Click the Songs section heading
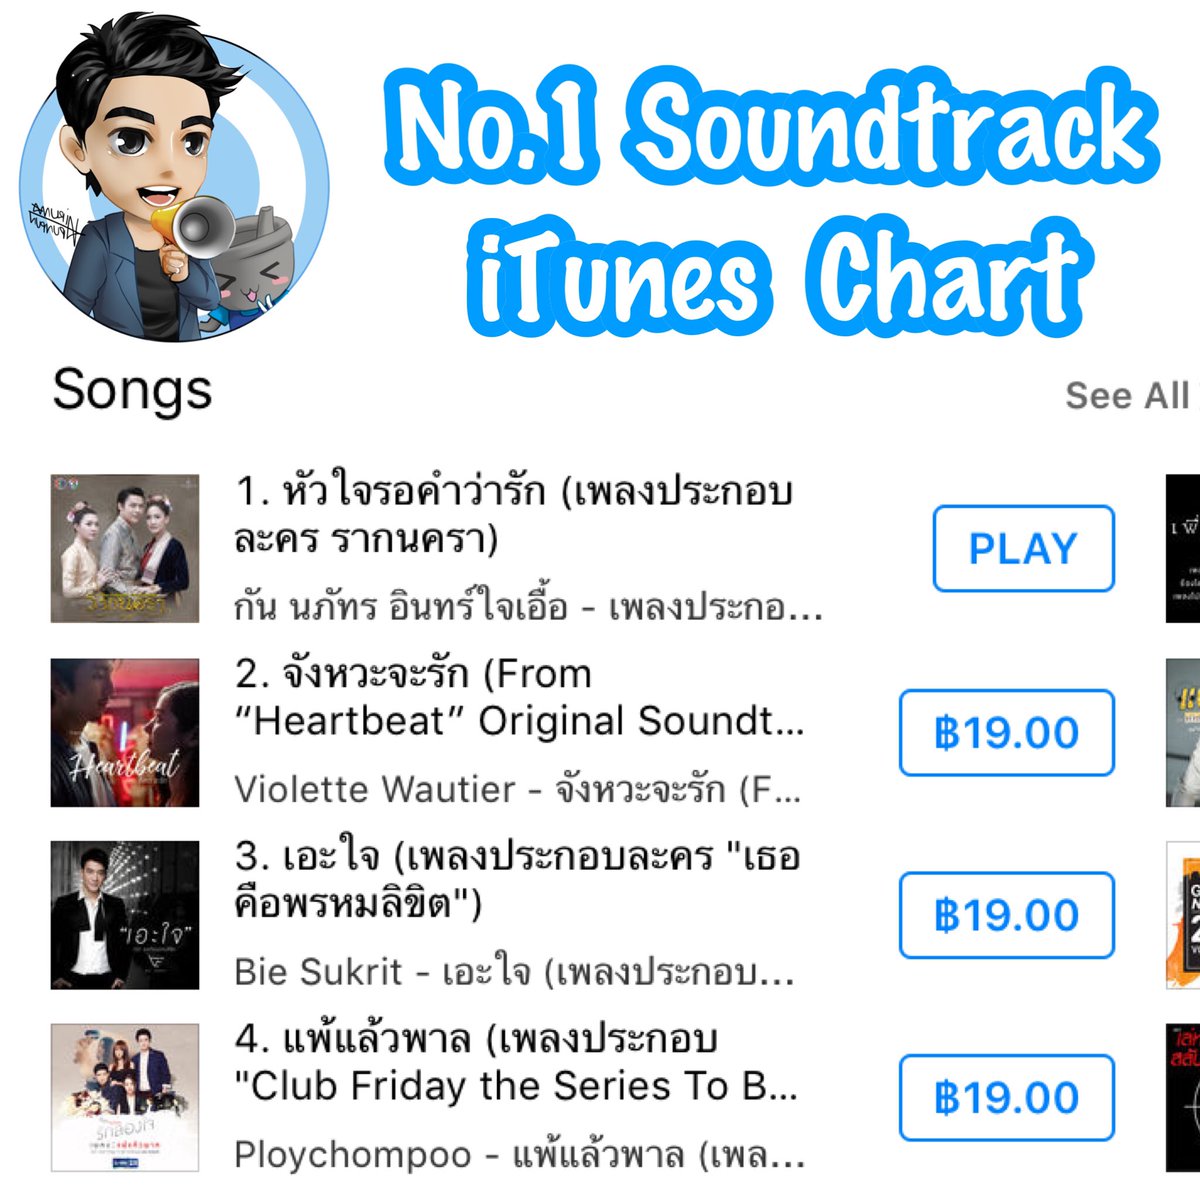 click(x=132, y=389)
